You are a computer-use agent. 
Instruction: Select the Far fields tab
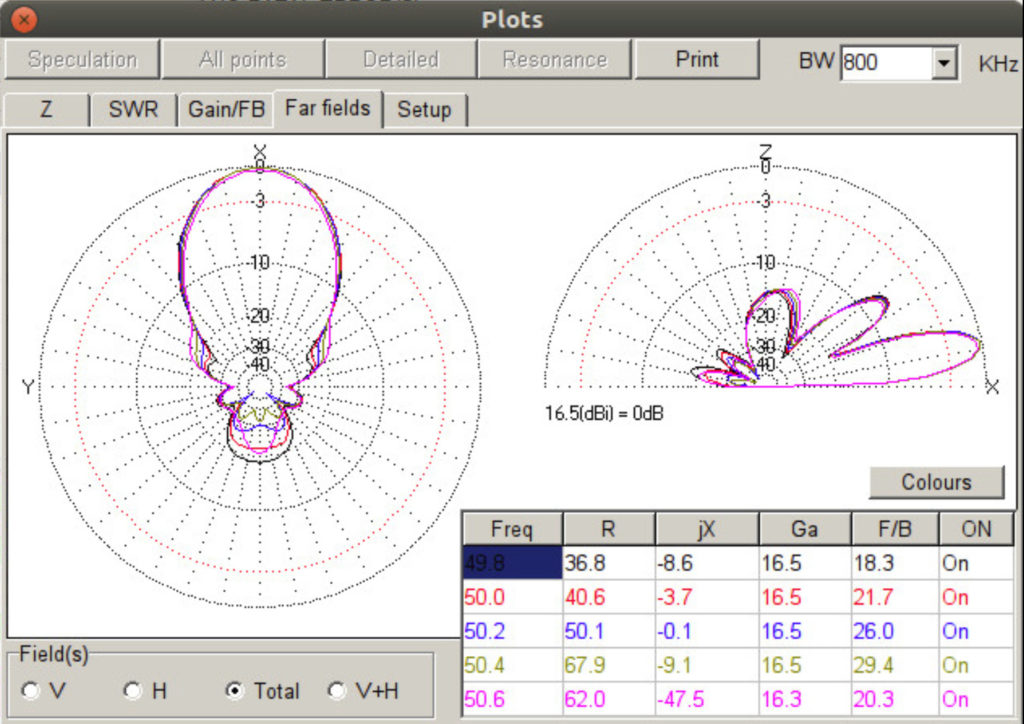[327, 108]
